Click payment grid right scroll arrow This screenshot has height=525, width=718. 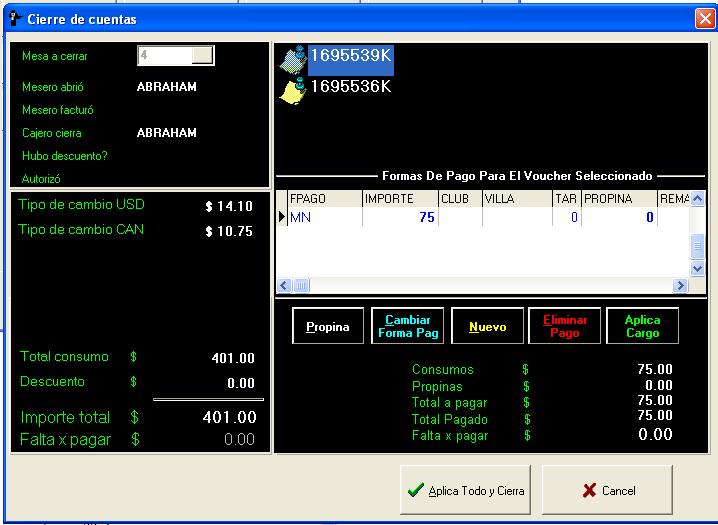680,286
